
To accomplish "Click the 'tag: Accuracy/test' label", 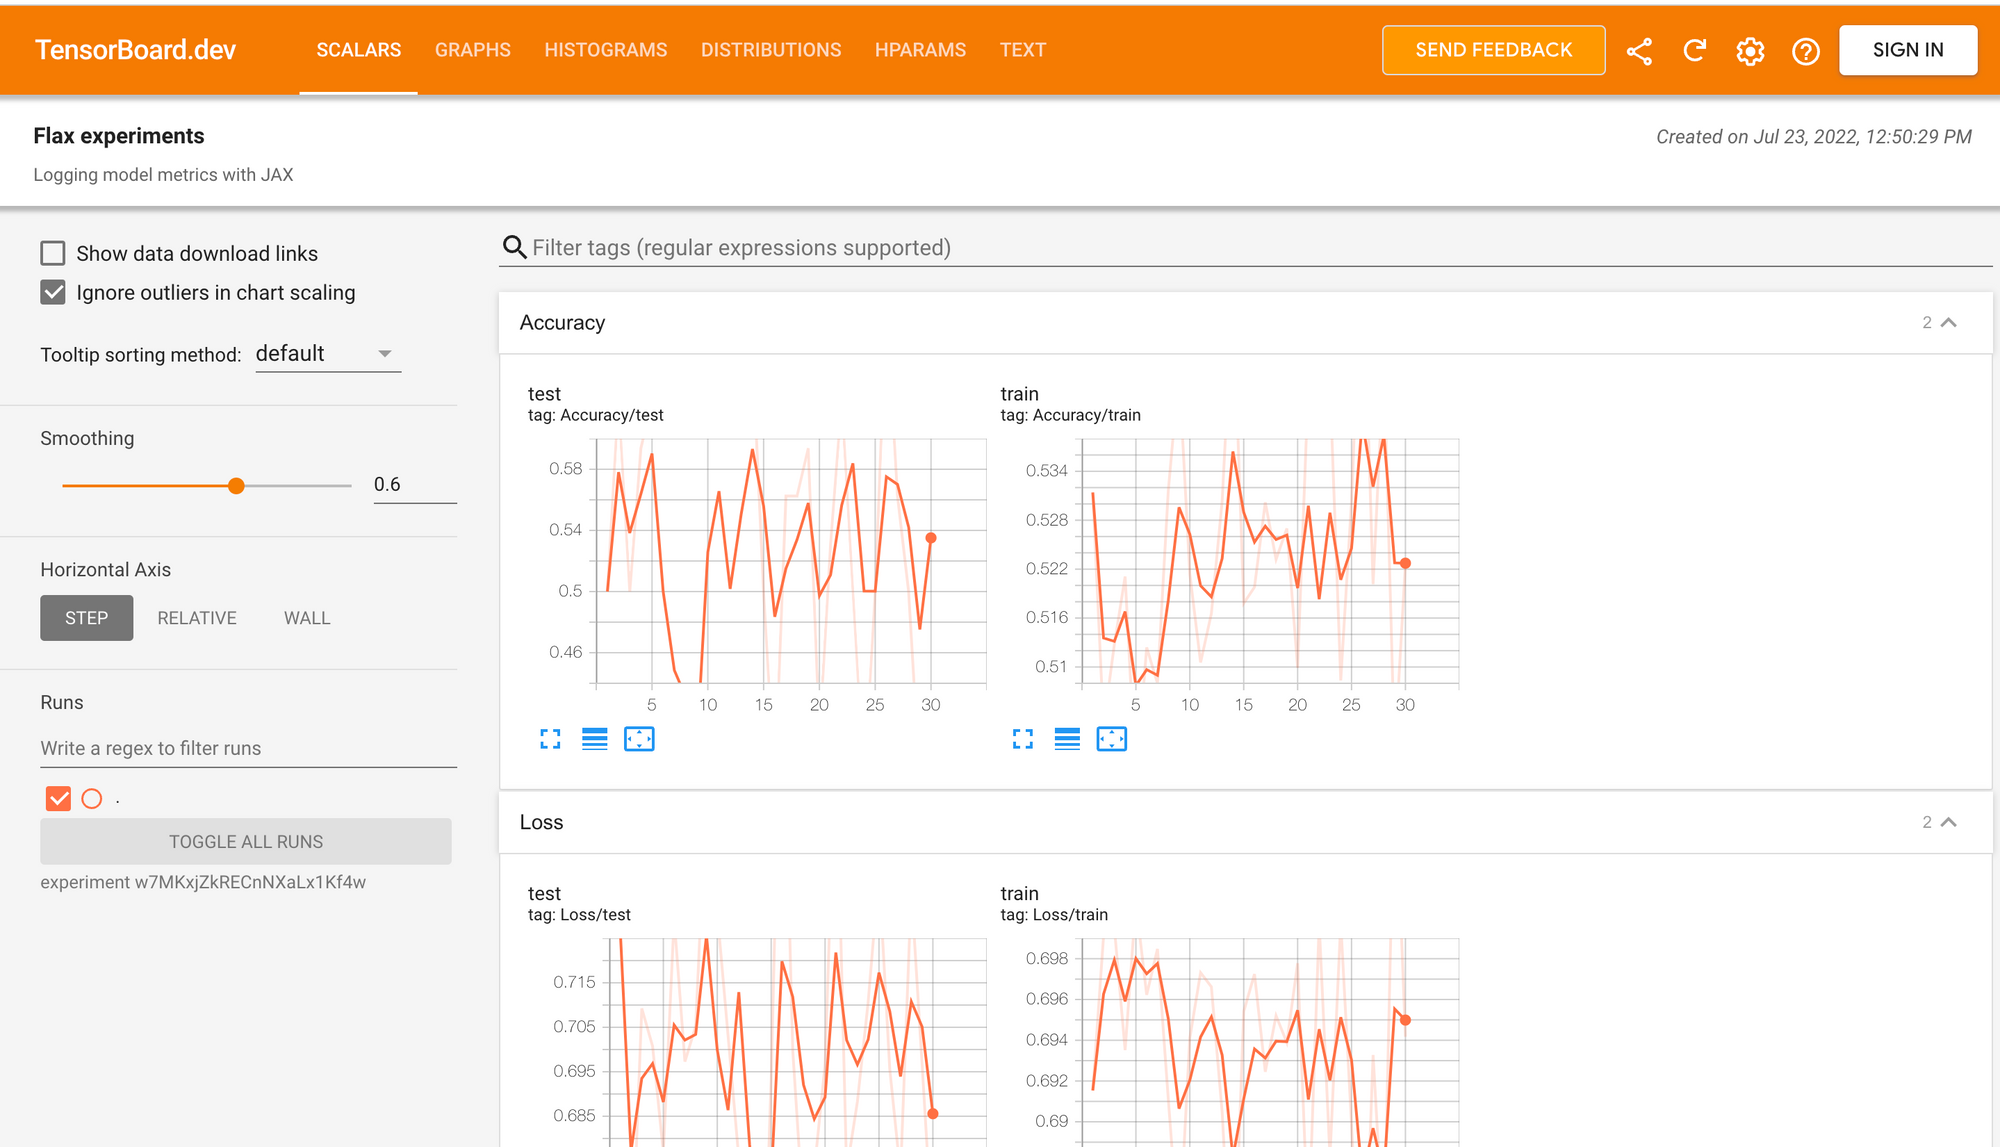I will 596,415.
